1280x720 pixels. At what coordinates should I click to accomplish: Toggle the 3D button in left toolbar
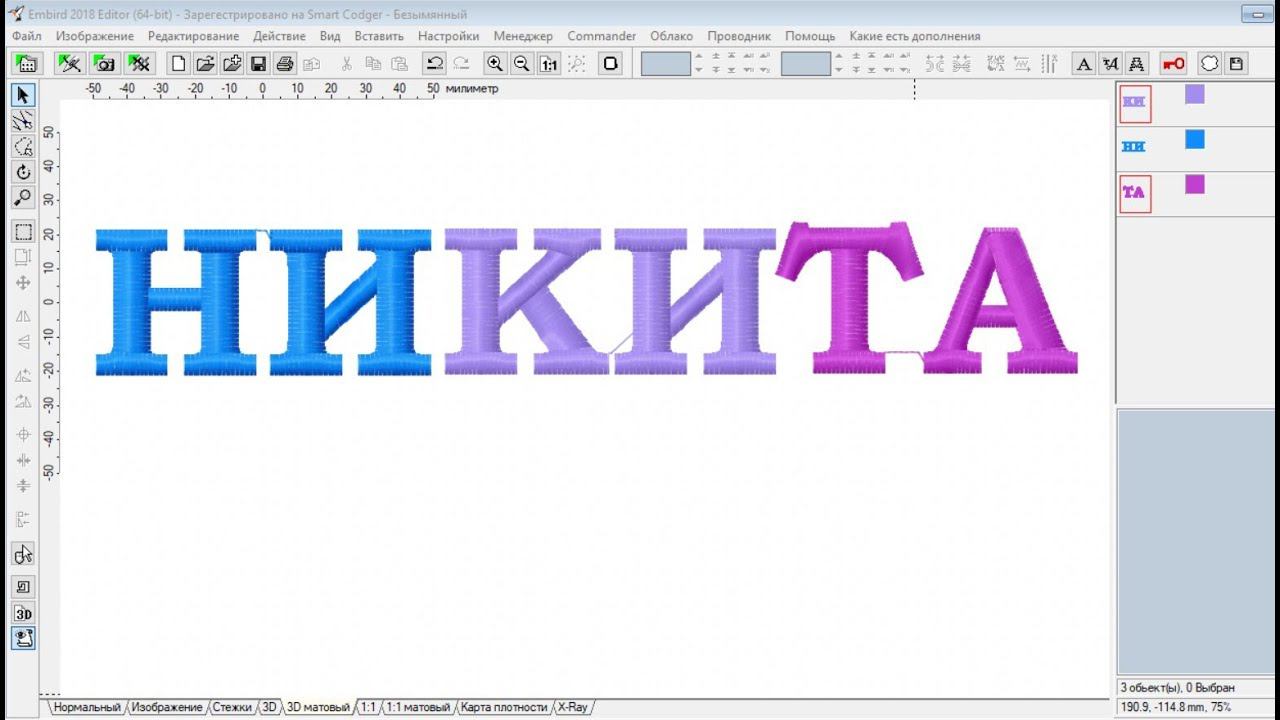click(24, 613)
